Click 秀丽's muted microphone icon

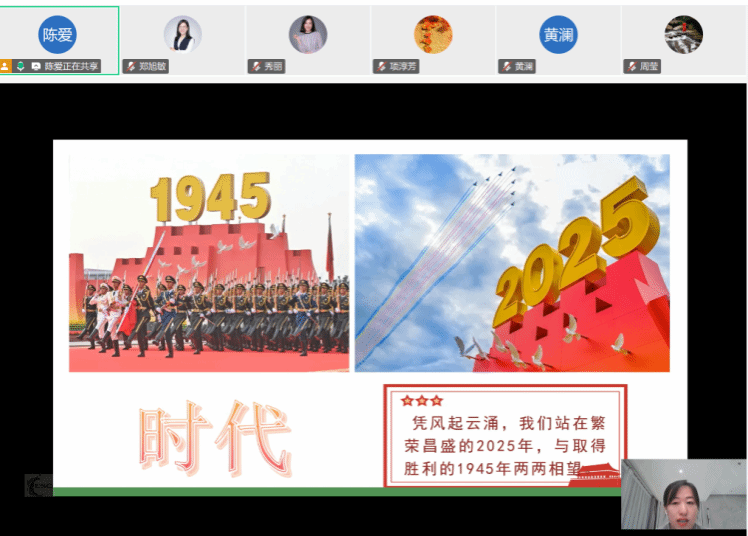click(256, 67)
